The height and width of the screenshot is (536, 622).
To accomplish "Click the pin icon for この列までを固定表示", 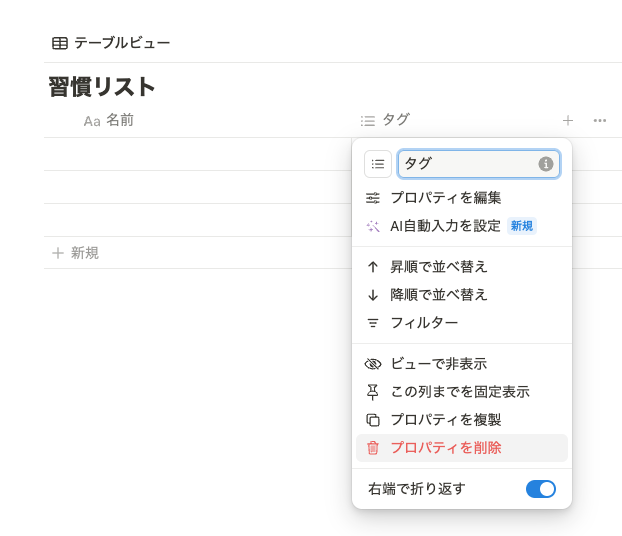I will click(373, 392).
